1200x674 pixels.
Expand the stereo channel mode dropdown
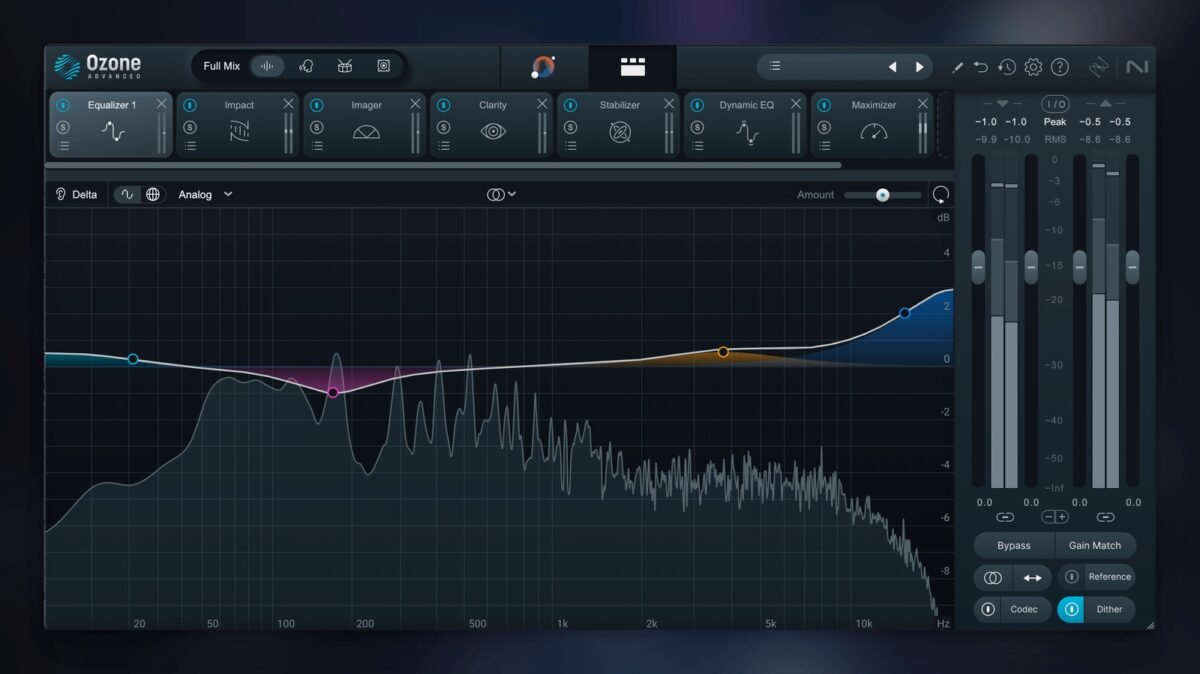[501, 195]
